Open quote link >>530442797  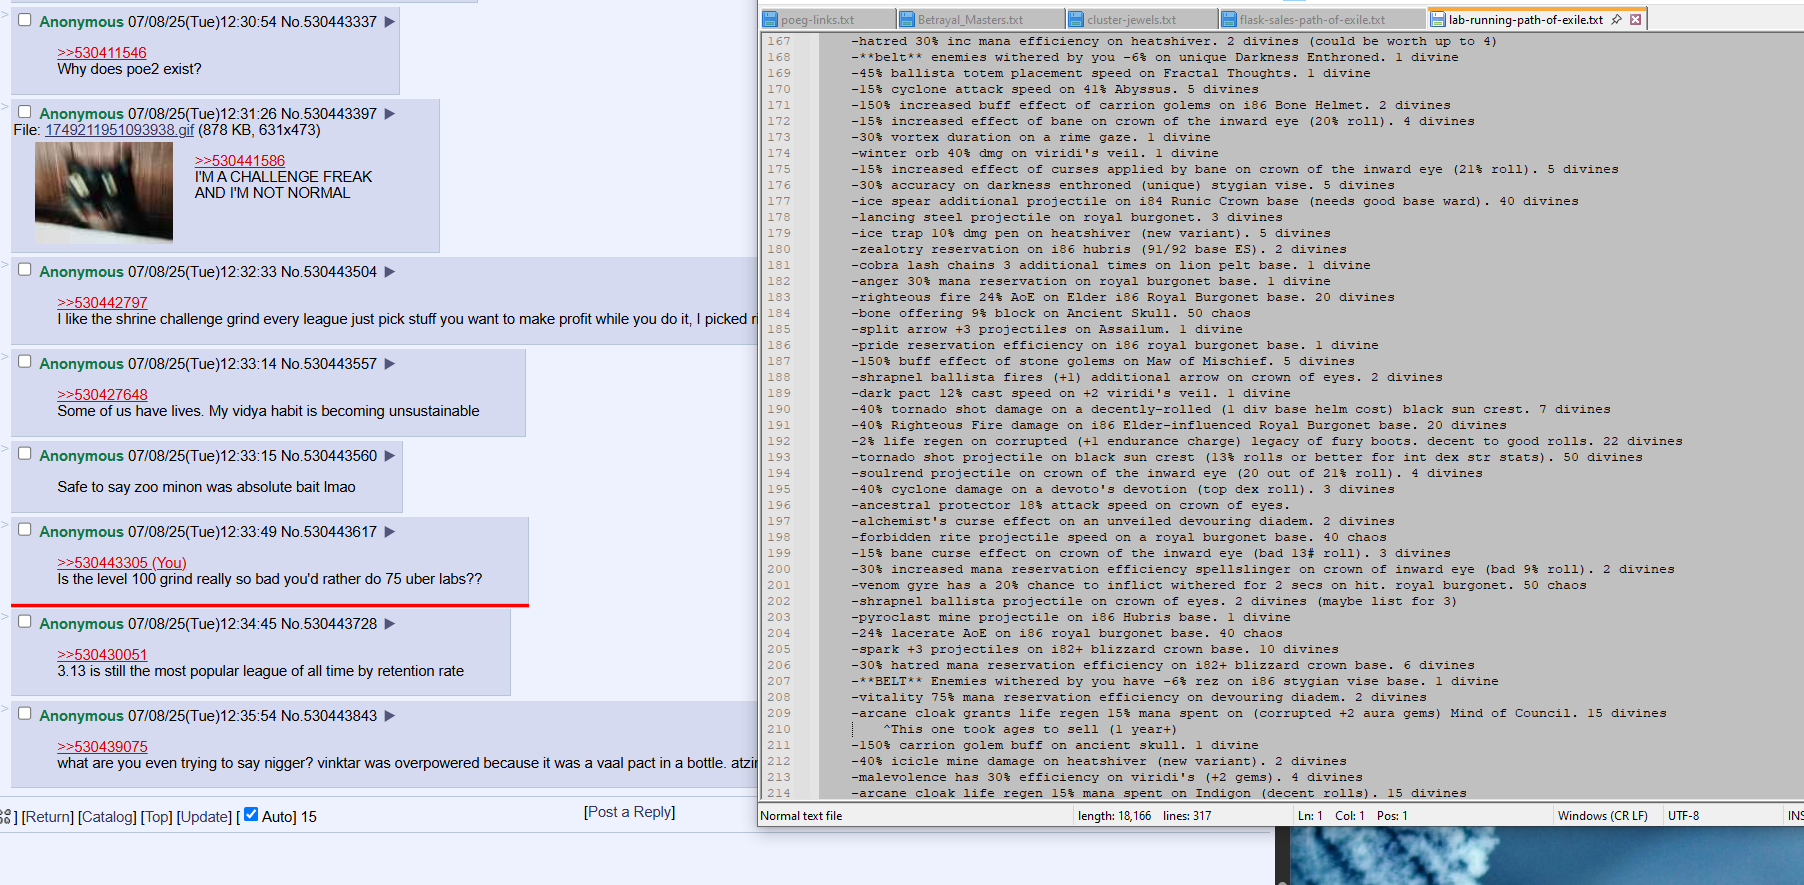click(x=102, y=303)
